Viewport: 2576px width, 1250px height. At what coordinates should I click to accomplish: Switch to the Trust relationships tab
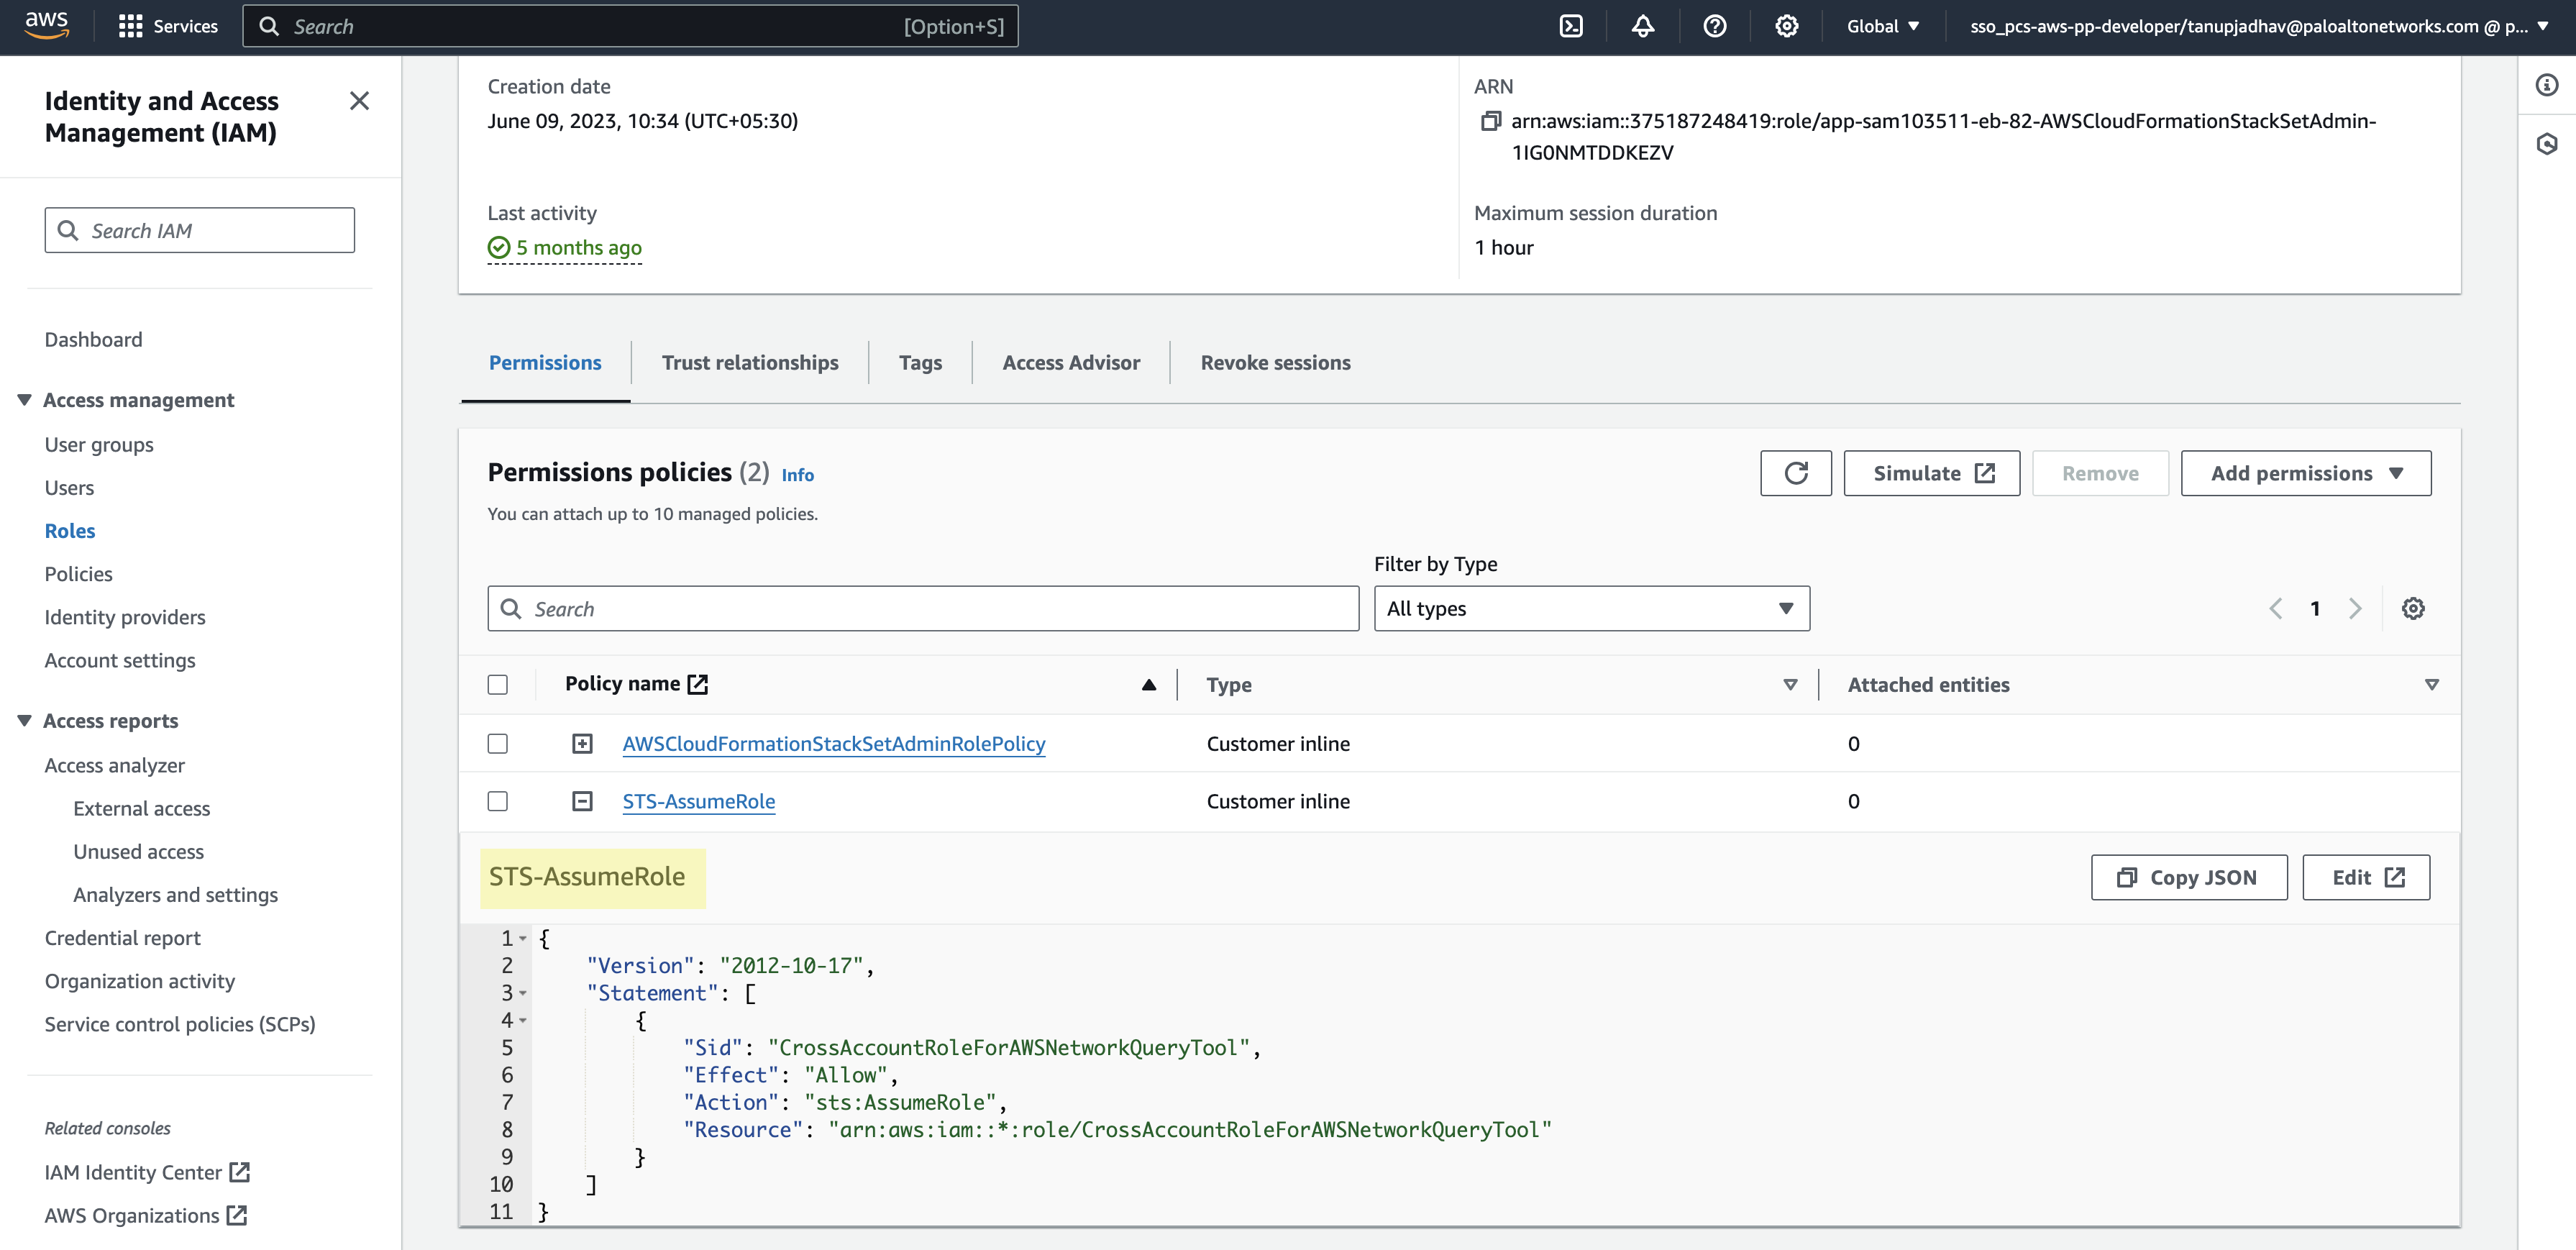(x=750, y=362)
